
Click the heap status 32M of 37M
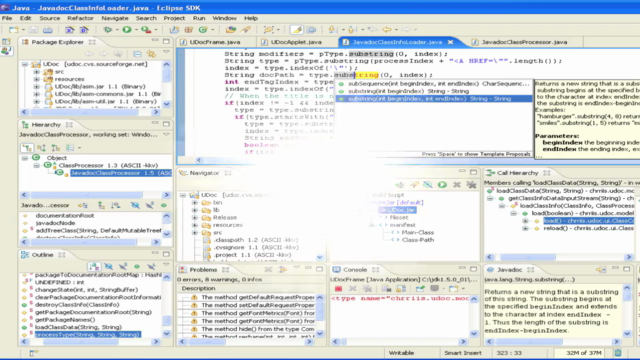[584, 353]
